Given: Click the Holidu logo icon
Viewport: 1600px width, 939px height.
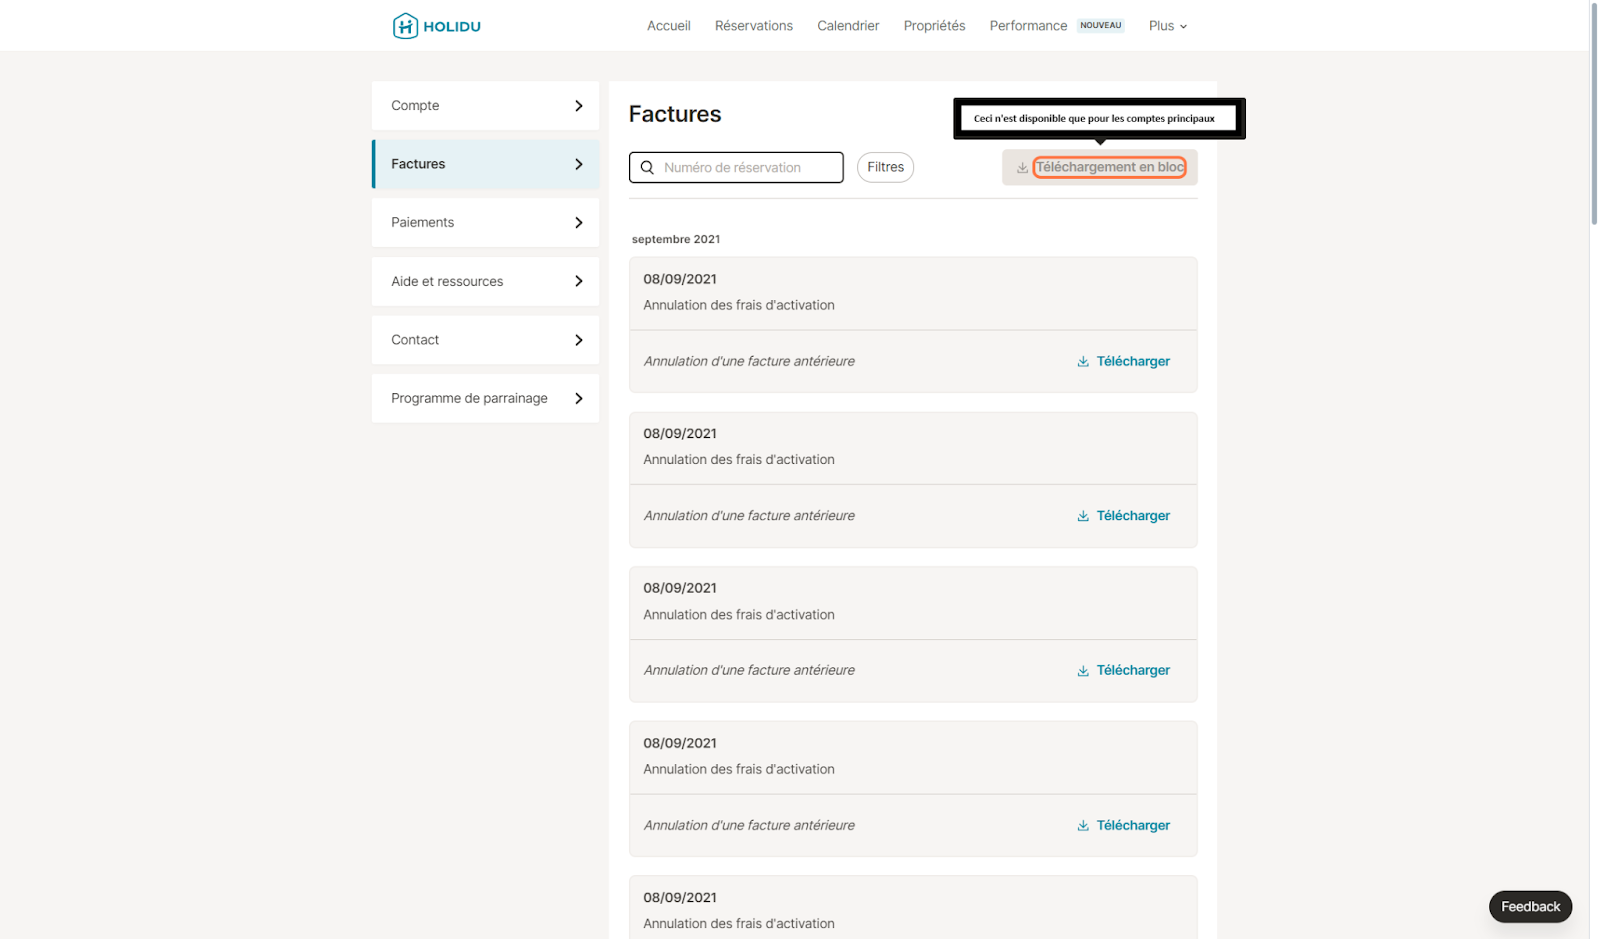Looking at the screenshot, I should [x=405, y=26].
